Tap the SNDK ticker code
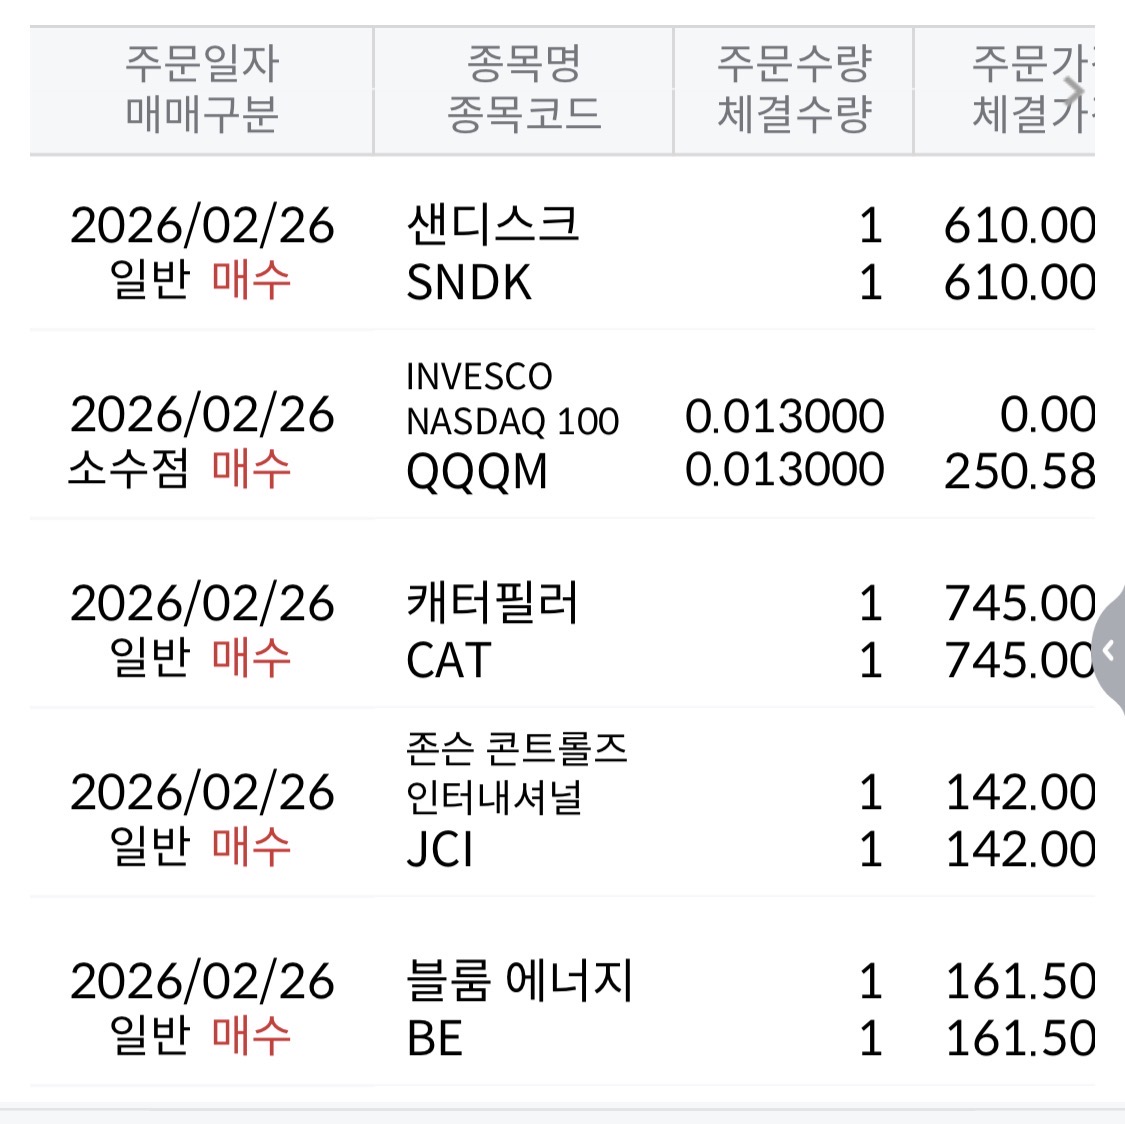 tap(469, 283)
